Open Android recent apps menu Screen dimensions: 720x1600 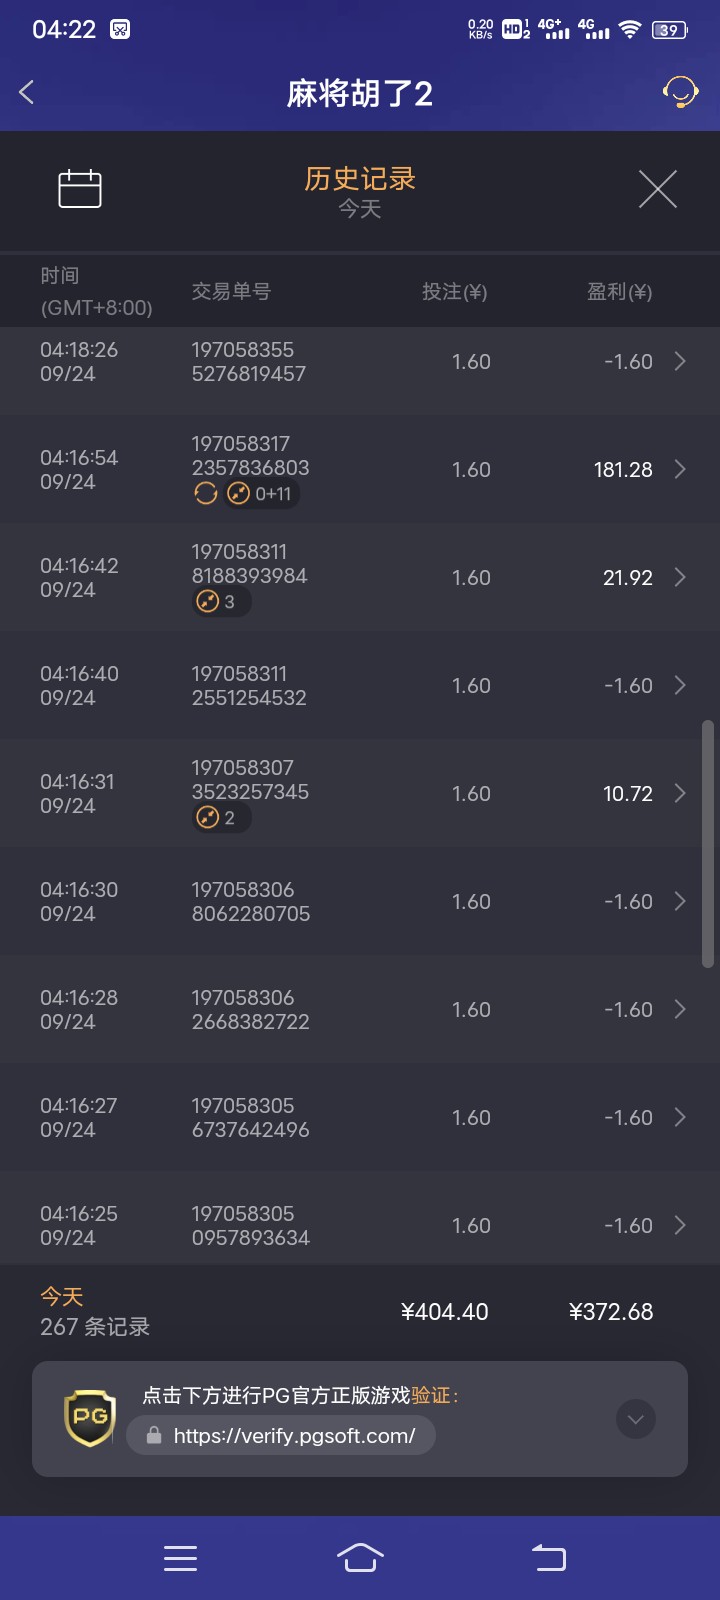click(x=180, y=1558)
